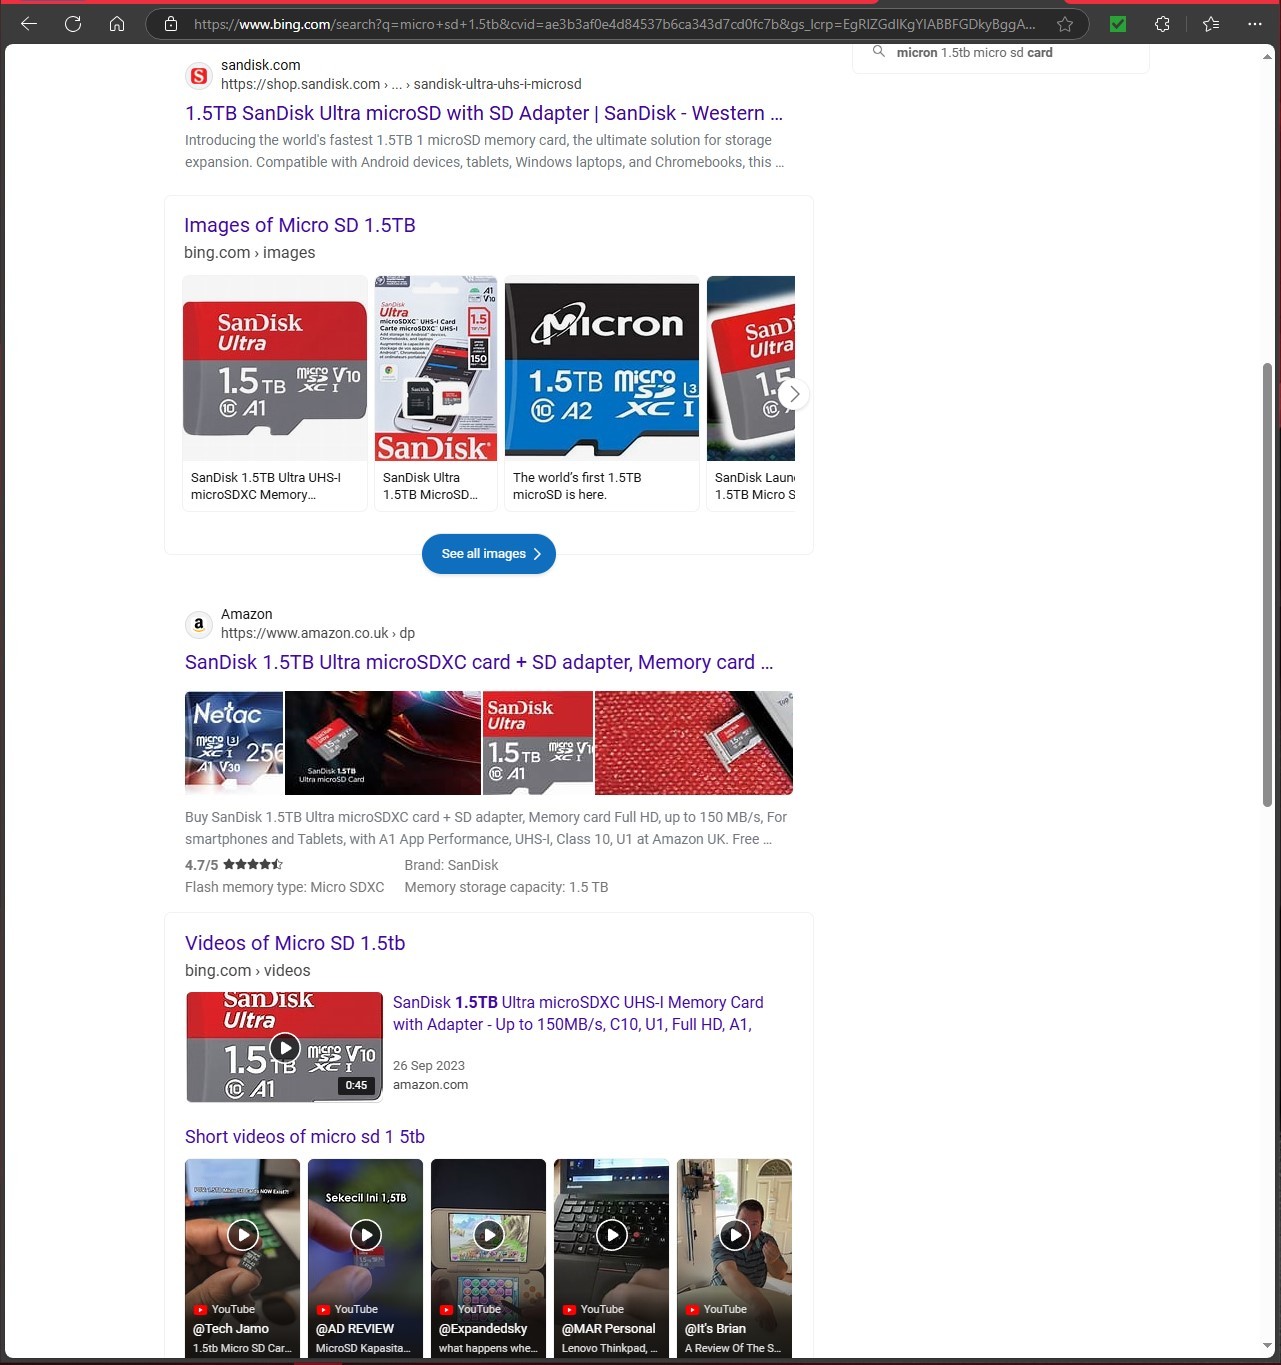1281x1365 pixels.
Task: Click scrollbar up arrow
Action: click(x=1268, y=57)
